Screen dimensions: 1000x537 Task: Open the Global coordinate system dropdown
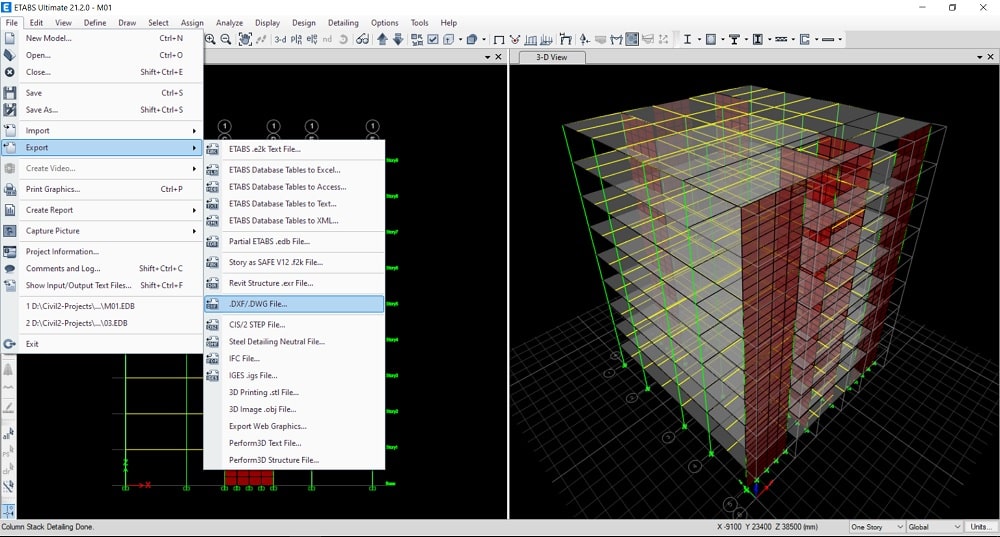933,527
